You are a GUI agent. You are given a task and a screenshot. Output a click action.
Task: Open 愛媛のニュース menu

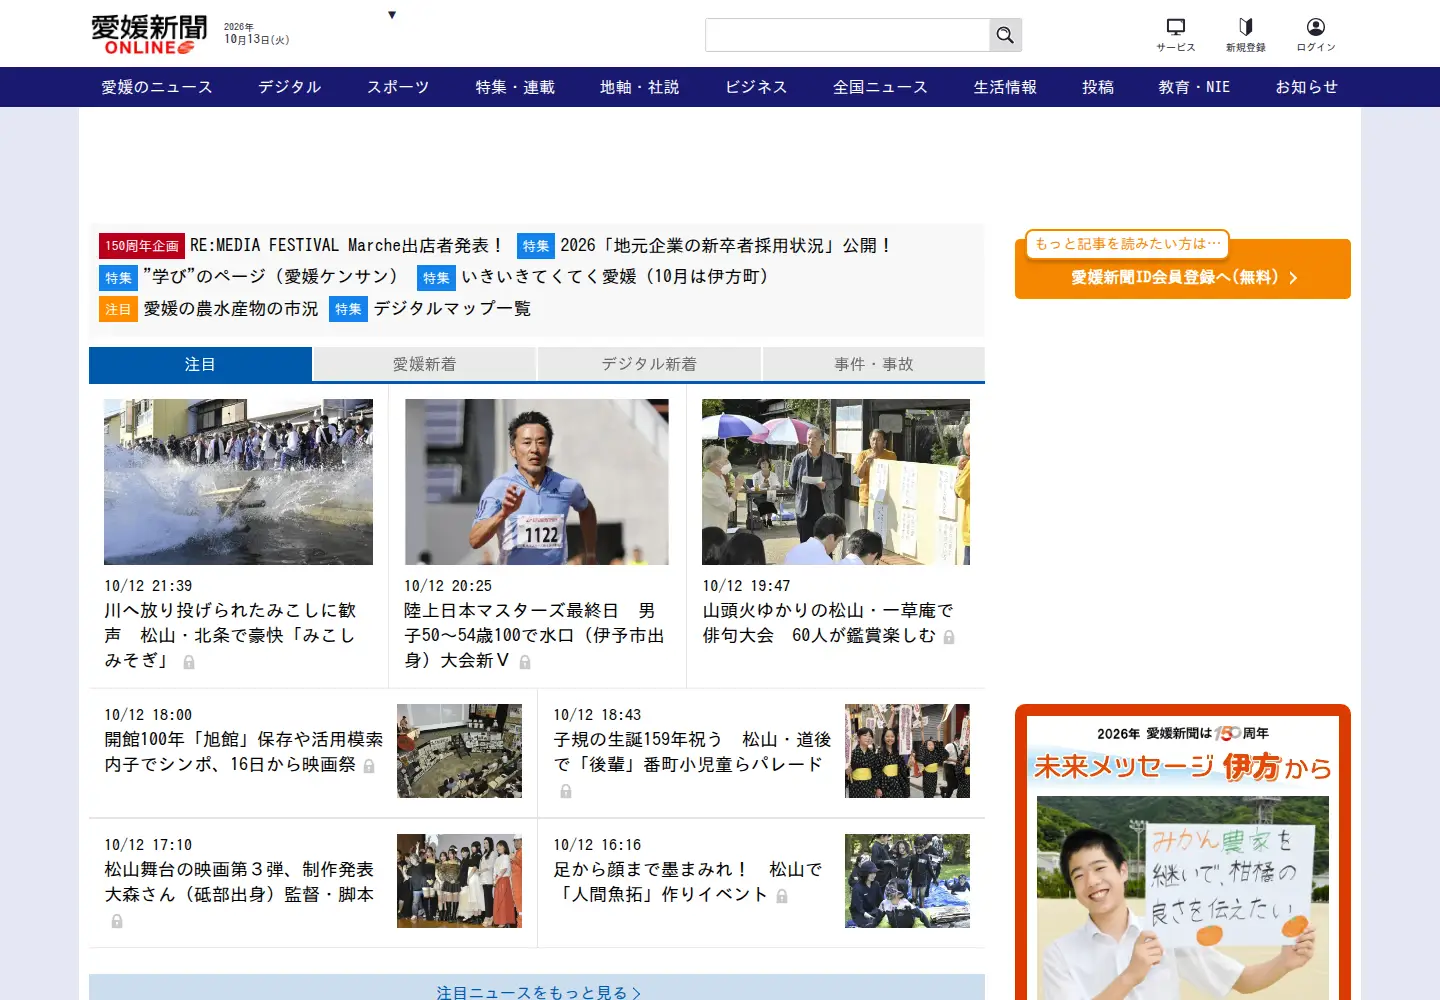(x=157, y=87)
